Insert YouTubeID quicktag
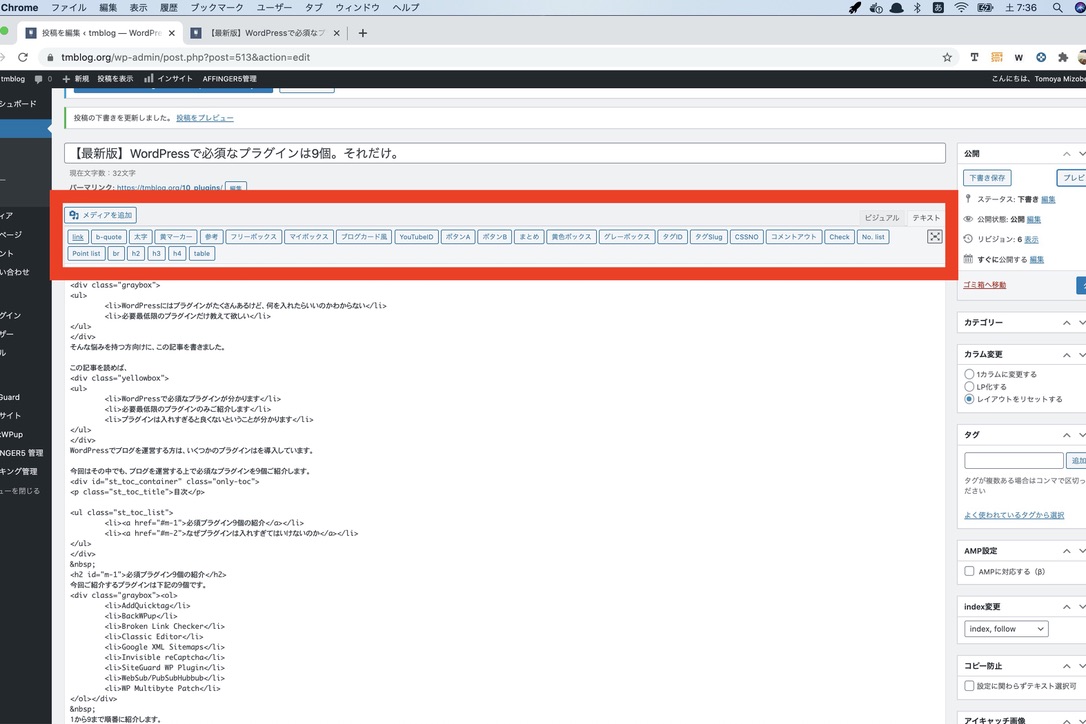1086x724 pixels. pos(416,237)
